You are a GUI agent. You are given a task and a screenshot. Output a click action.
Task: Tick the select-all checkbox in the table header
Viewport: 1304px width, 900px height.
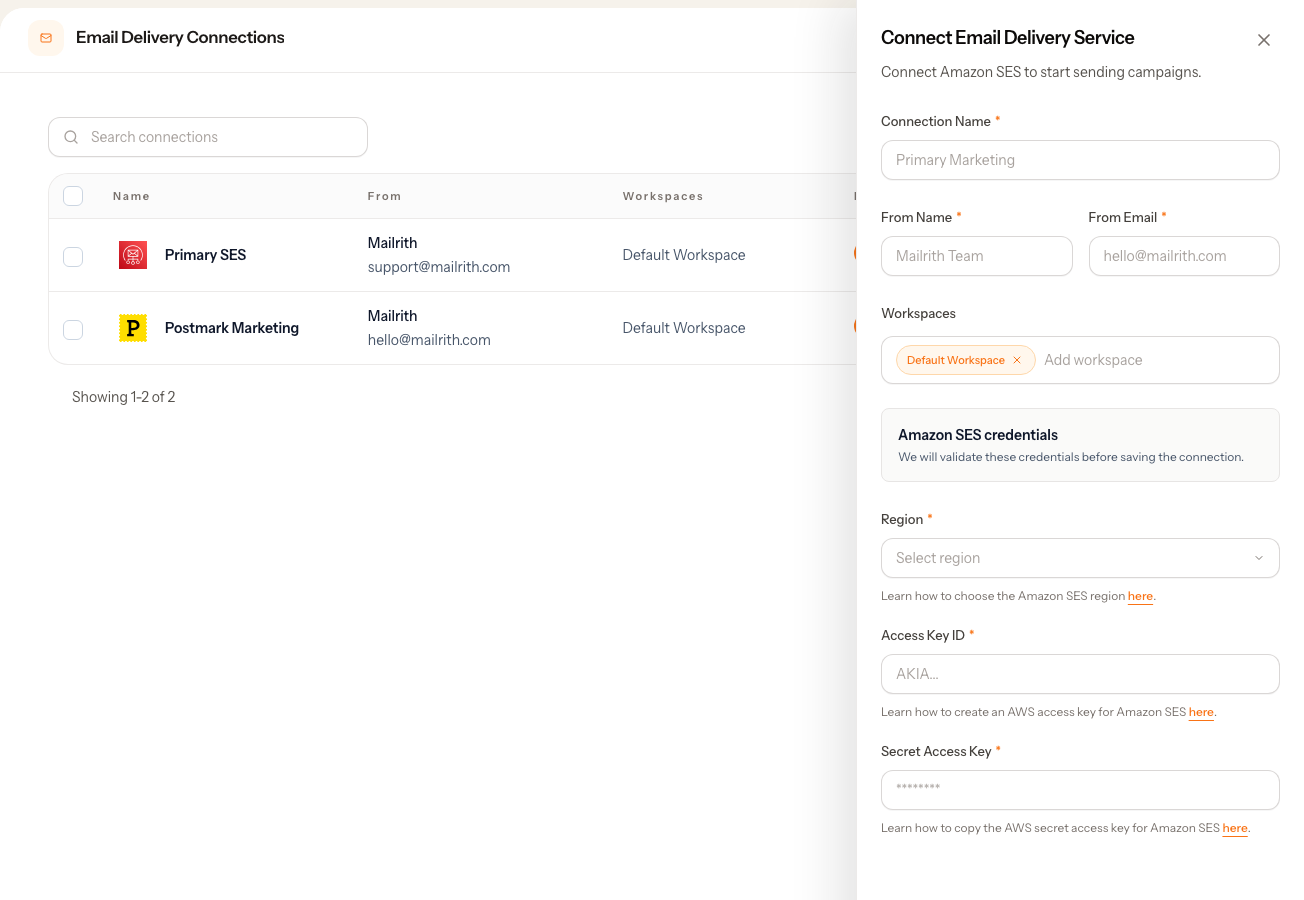coord(73,196)
